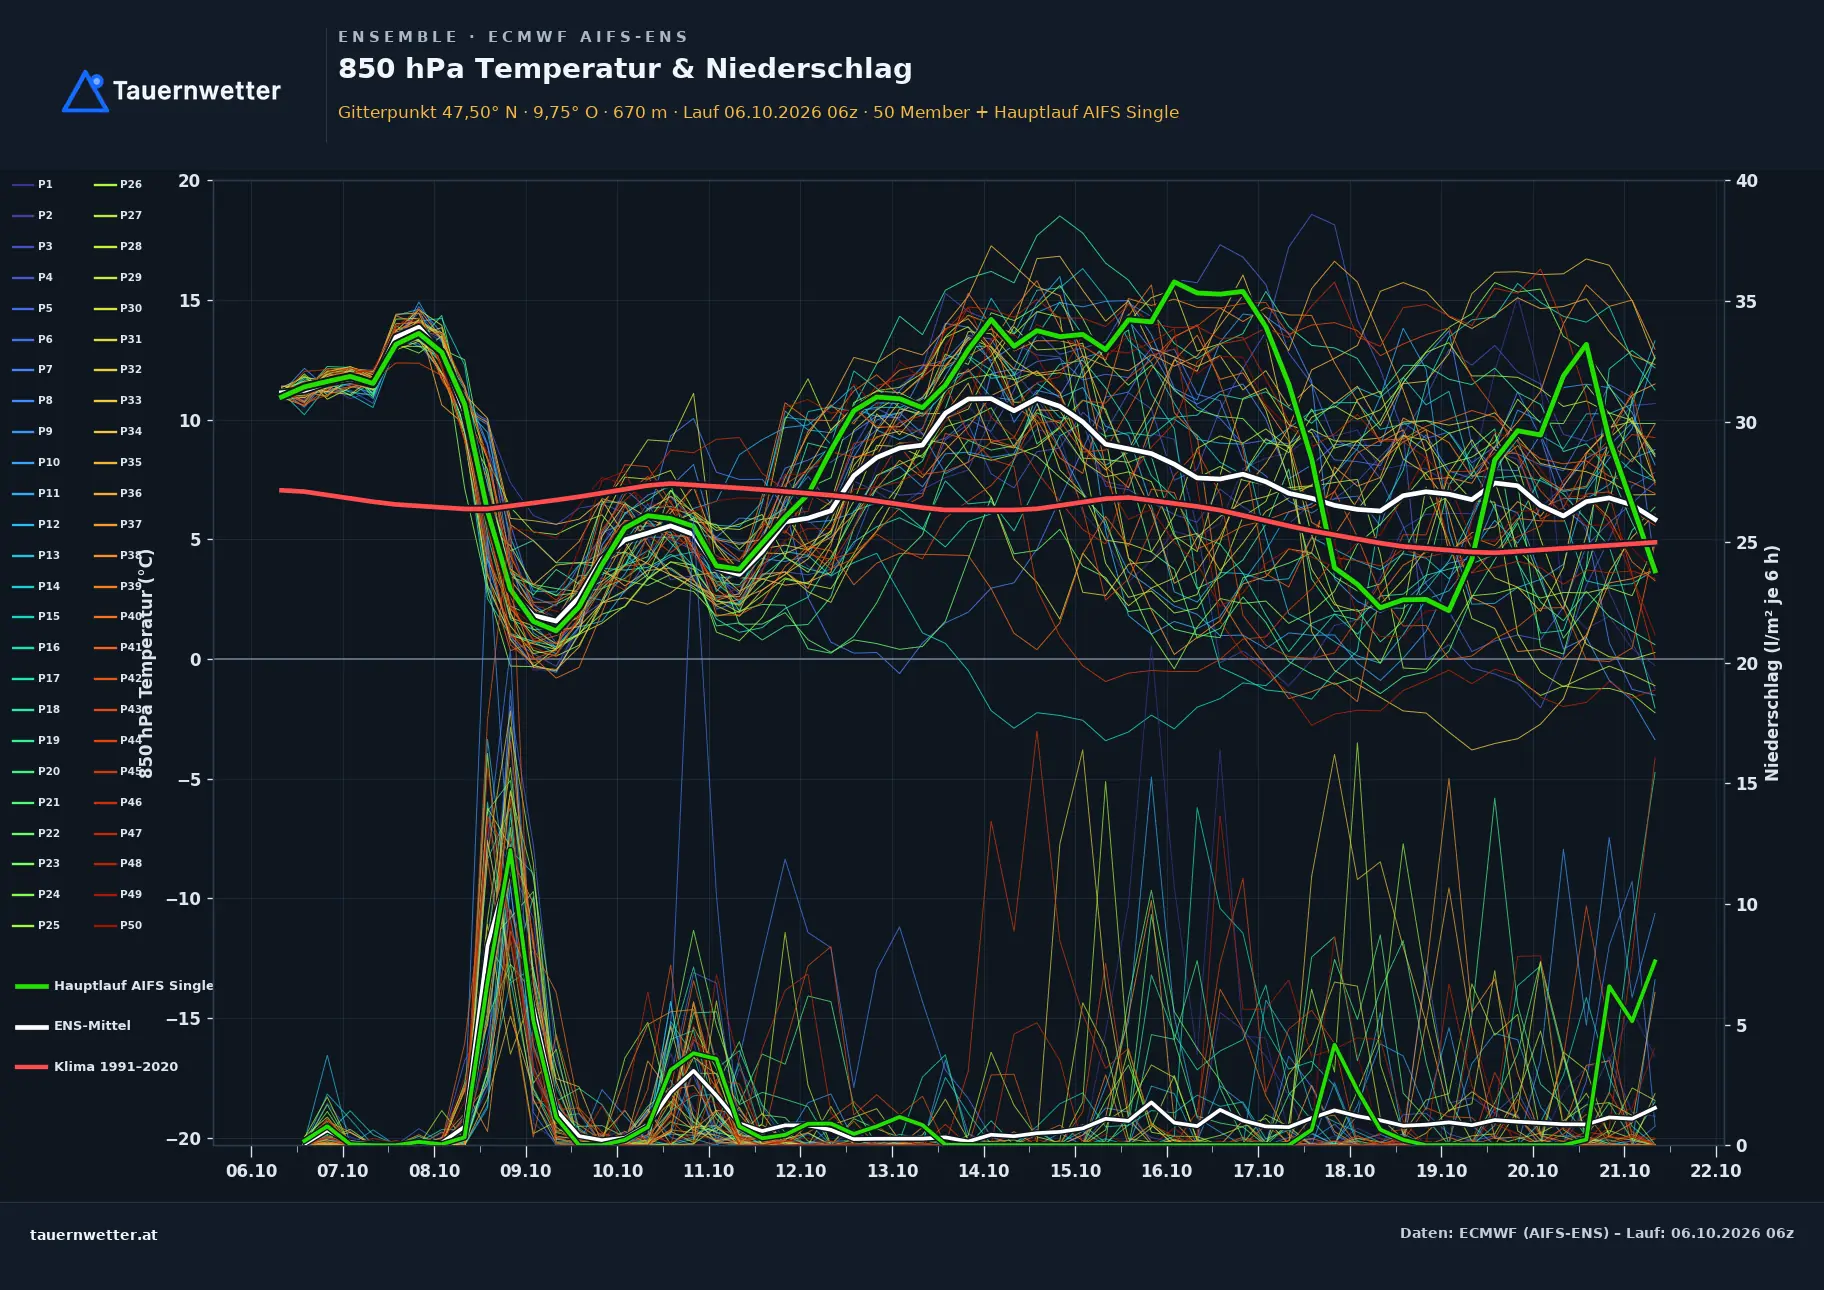Viewport: 1824px width, 1290px height.
Task: Click the P1 legend entry
Action: pos(33,184)
